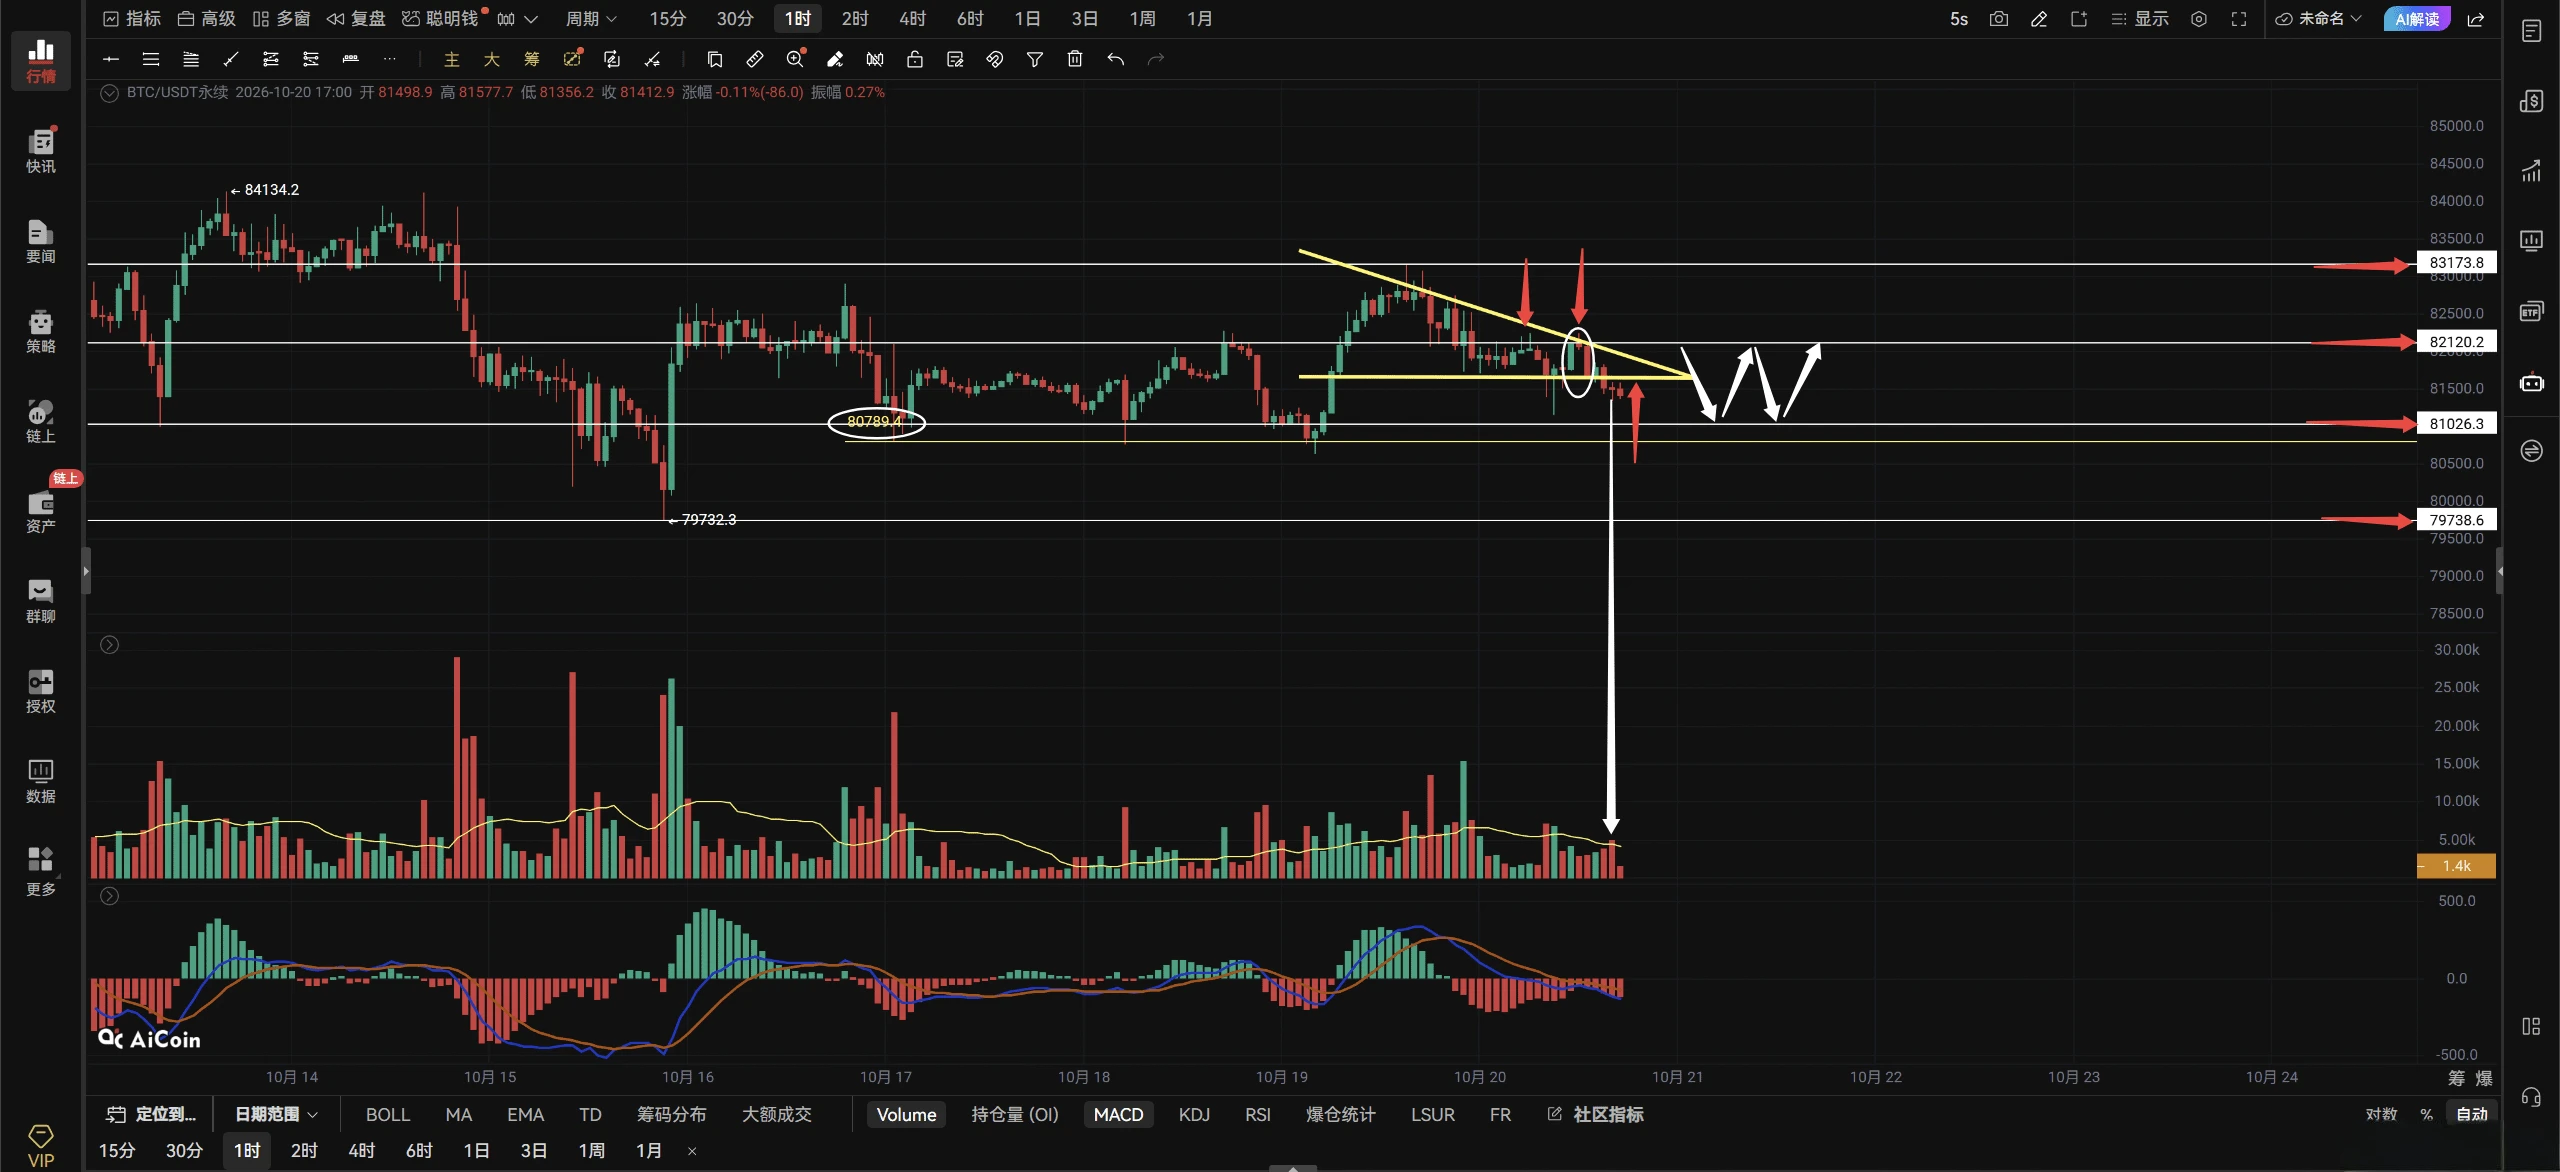Activate the zoom magnifier tool
The width and height of the screenshot is (2560, 1172).
click(795, 60)
